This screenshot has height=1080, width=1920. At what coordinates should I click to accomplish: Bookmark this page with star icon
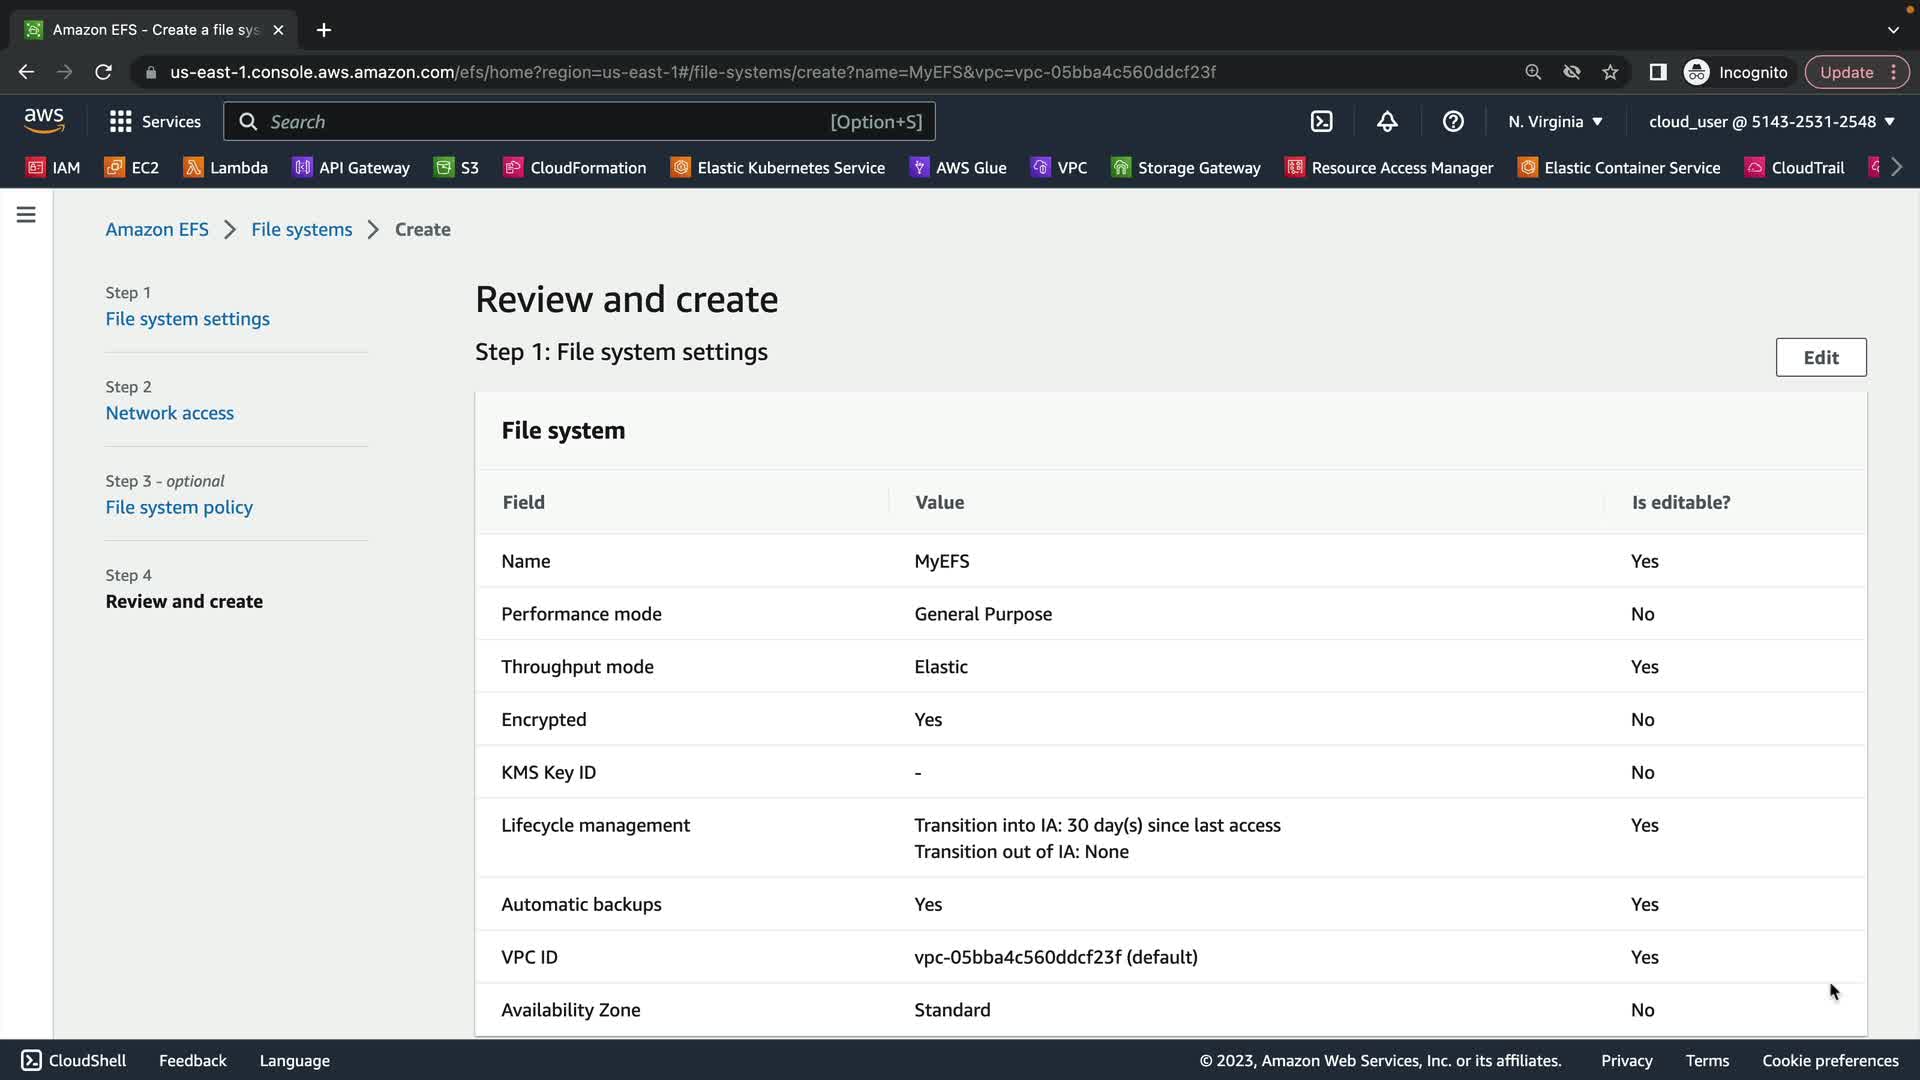pos(1610,72)
